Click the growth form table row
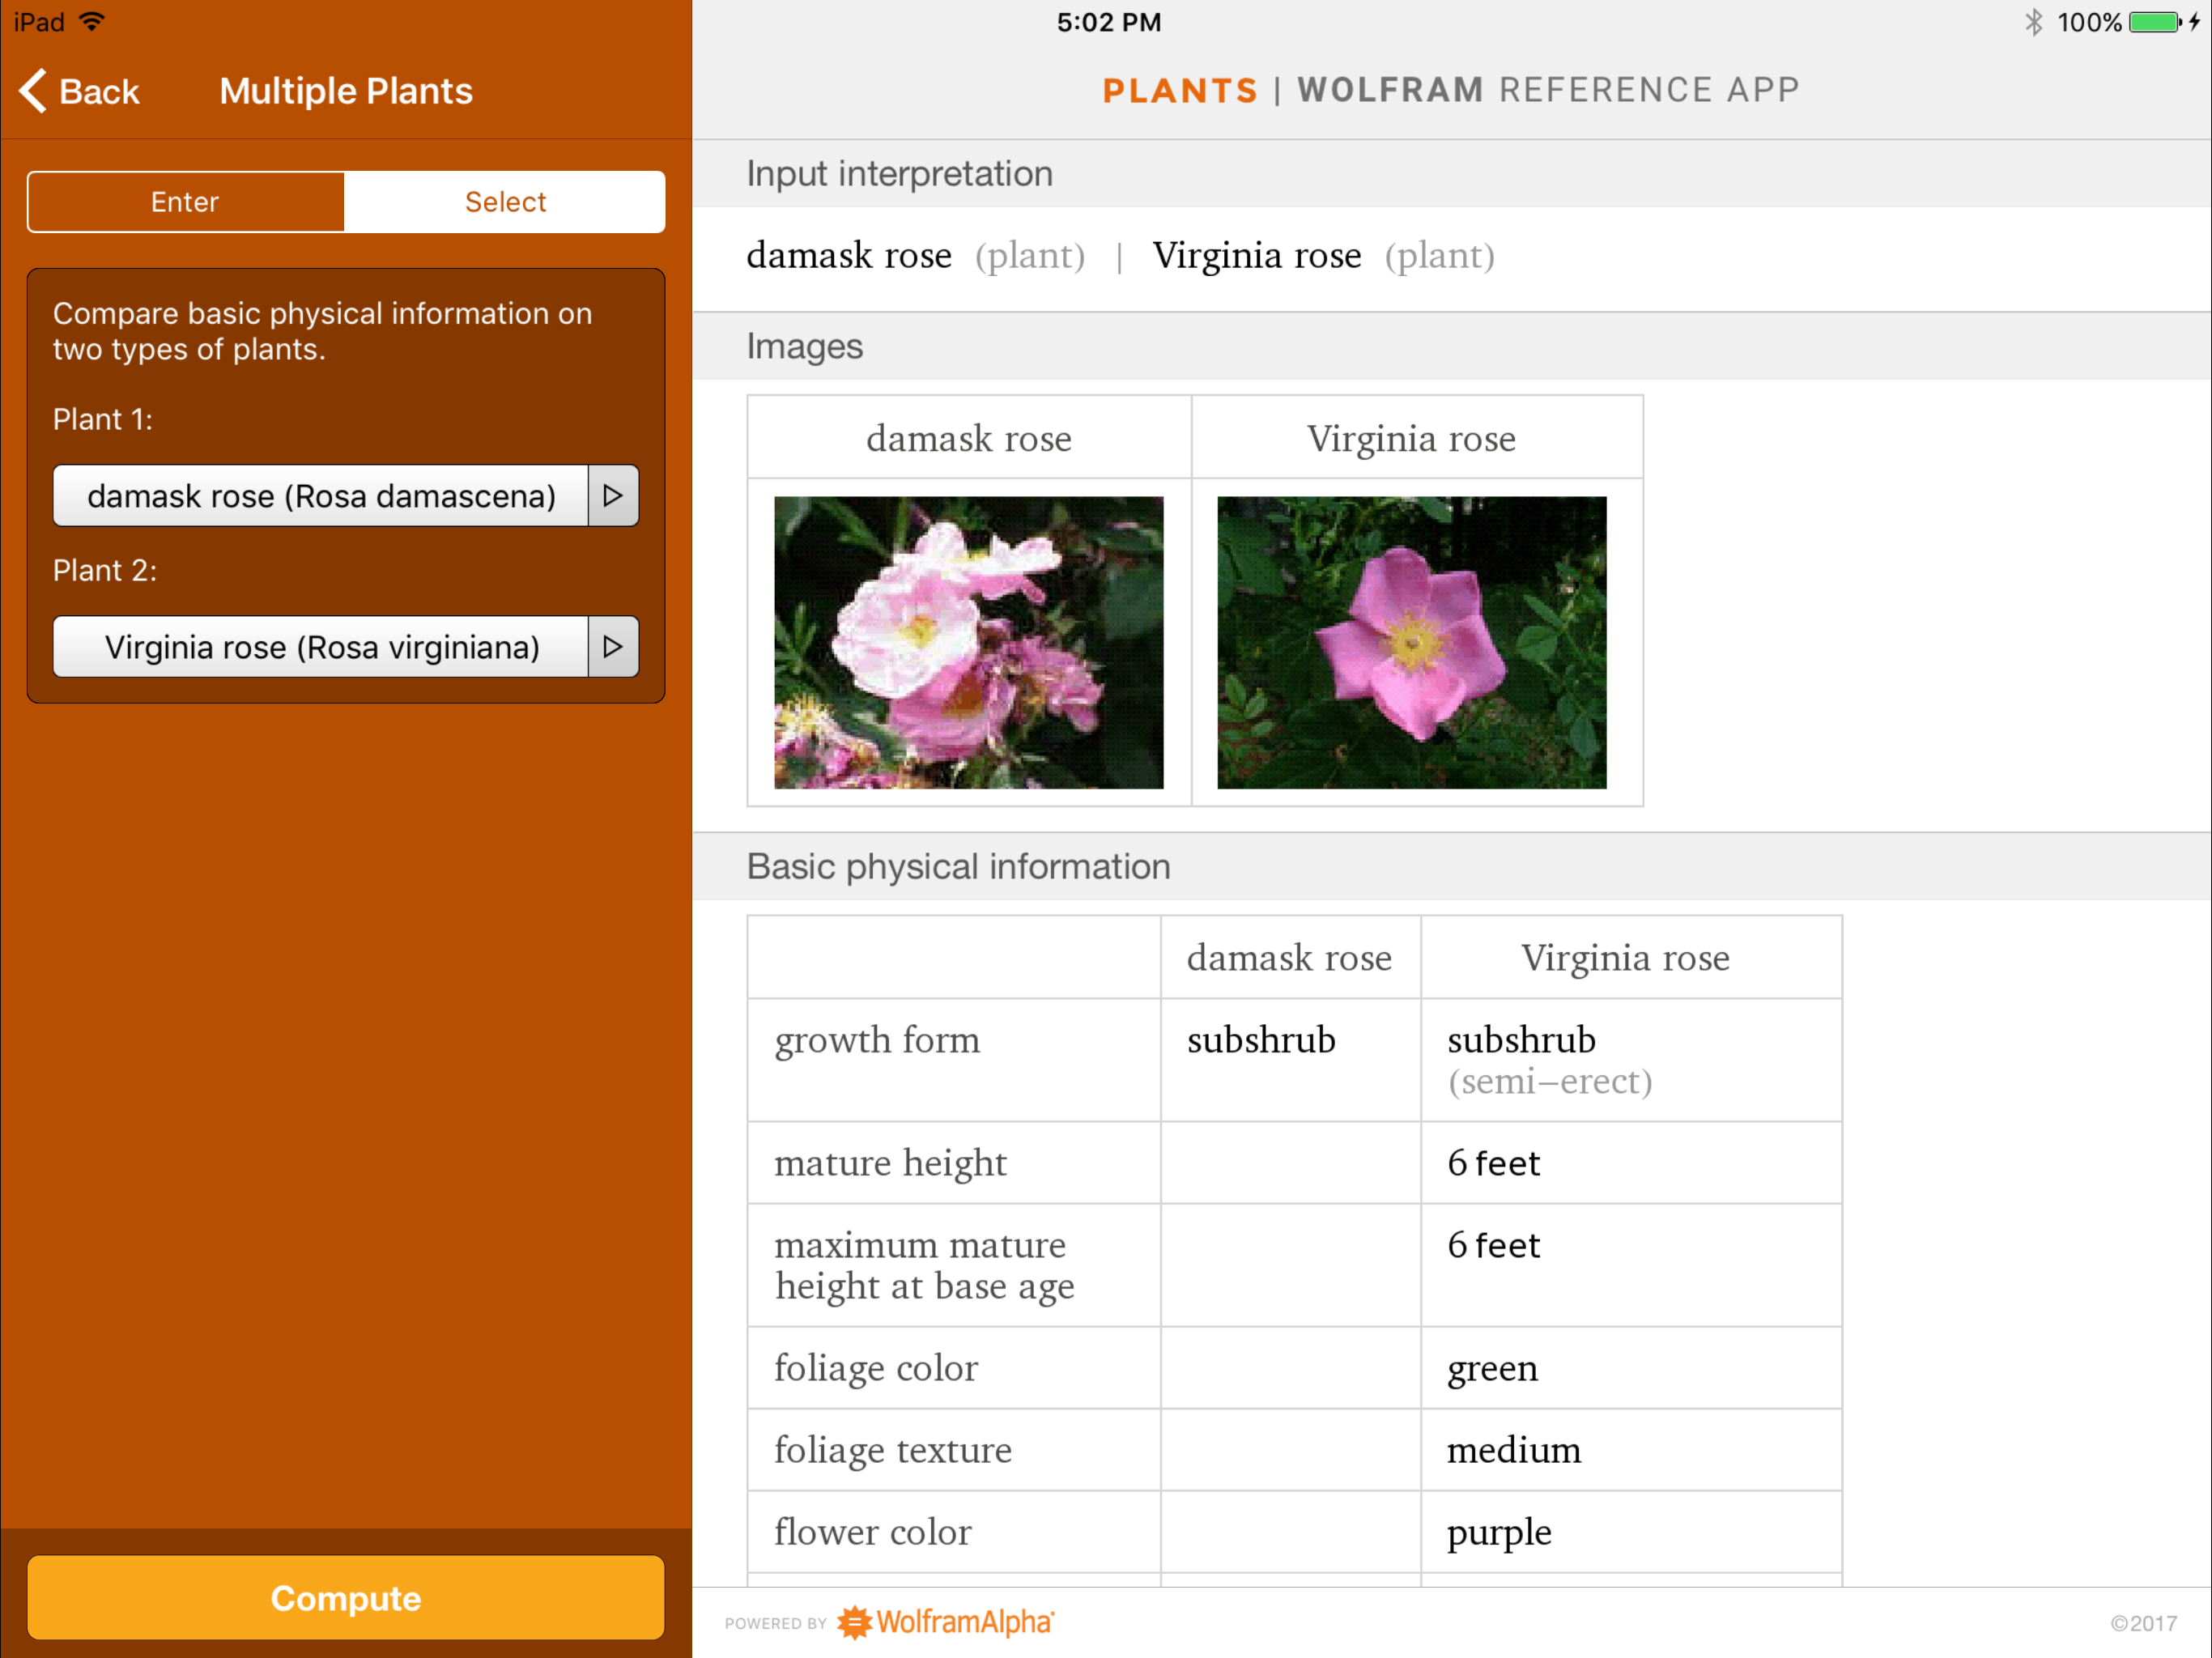2212x1658 pixels. coord(877,1041)
